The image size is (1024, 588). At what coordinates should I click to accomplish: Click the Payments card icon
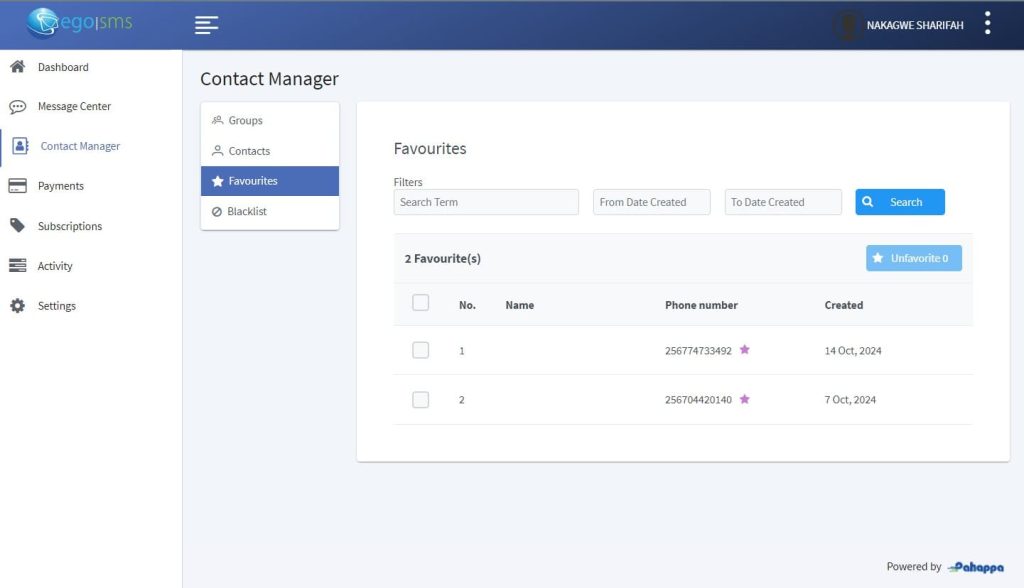(x=17, y=186)
